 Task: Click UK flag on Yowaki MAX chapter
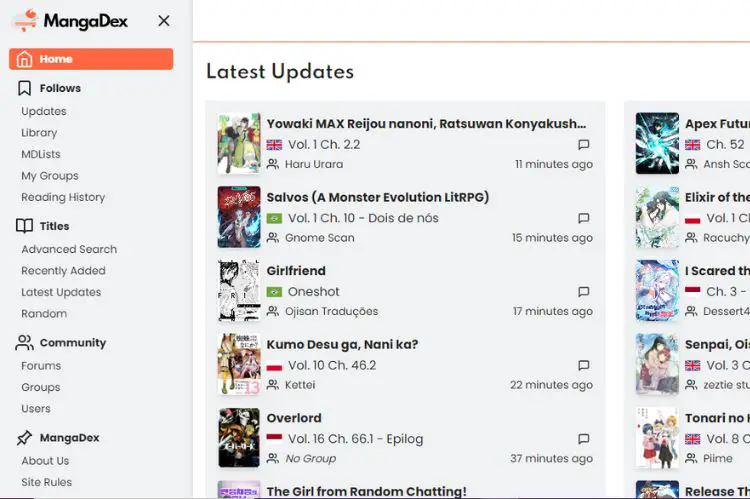pos(274,144)
